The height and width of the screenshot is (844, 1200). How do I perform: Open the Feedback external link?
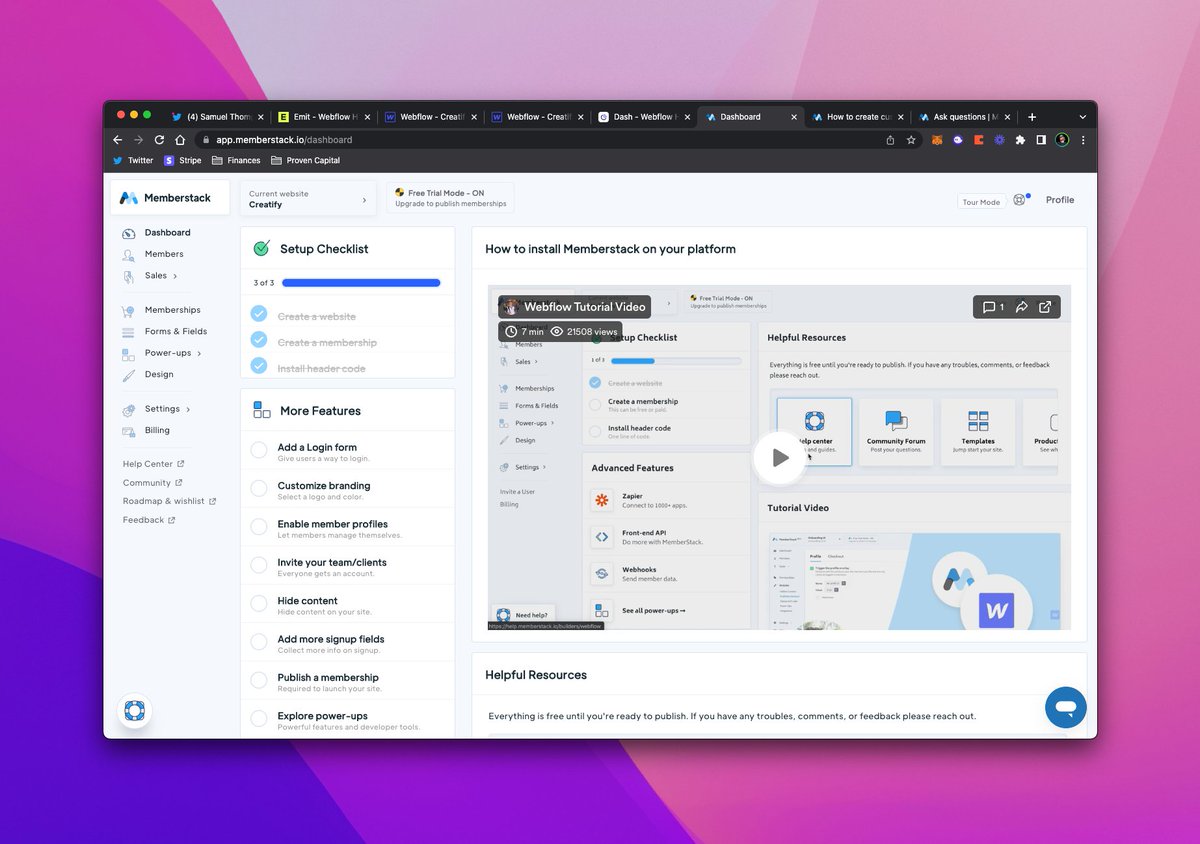tap(149, 520)
